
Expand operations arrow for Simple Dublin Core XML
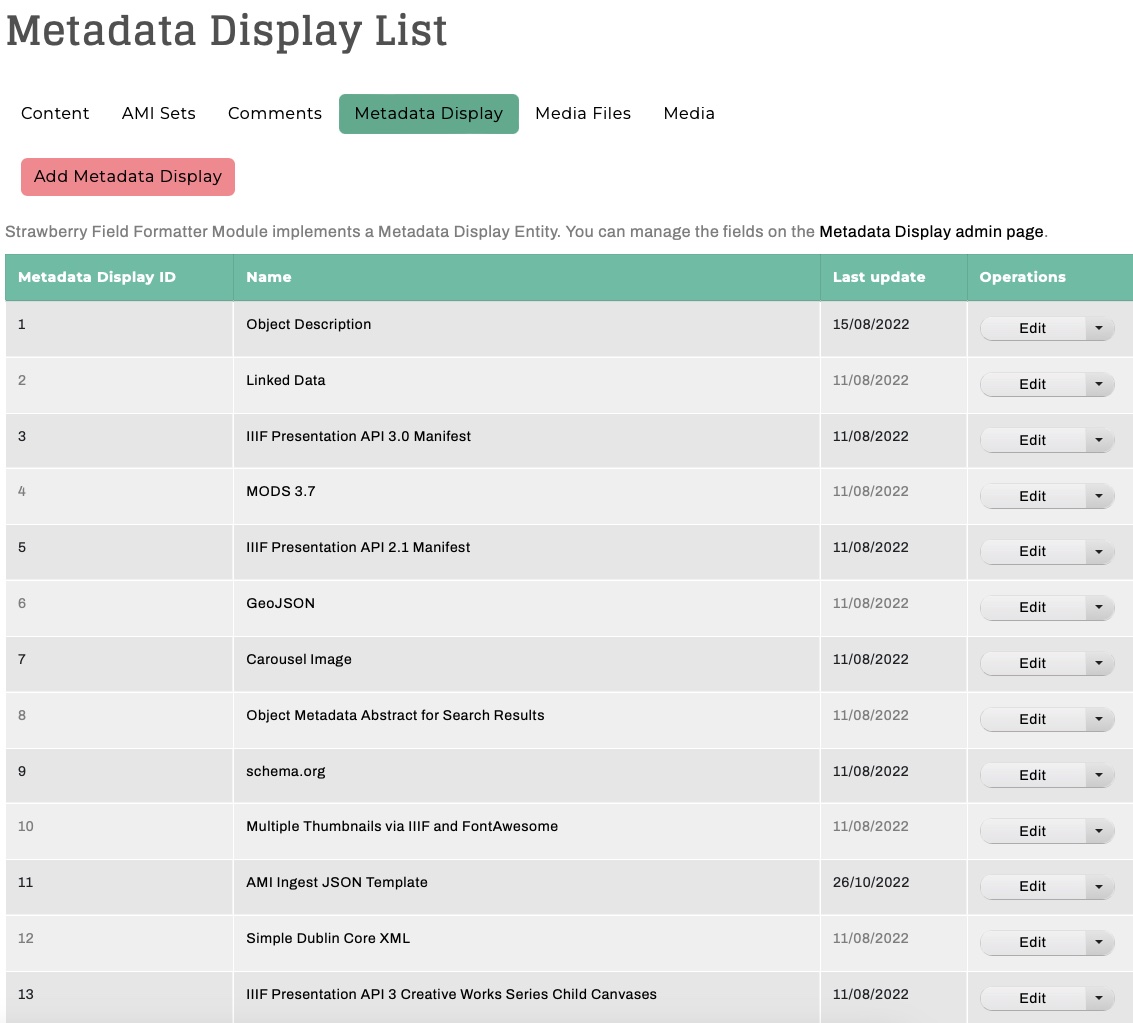click(x=1099, y=942)
